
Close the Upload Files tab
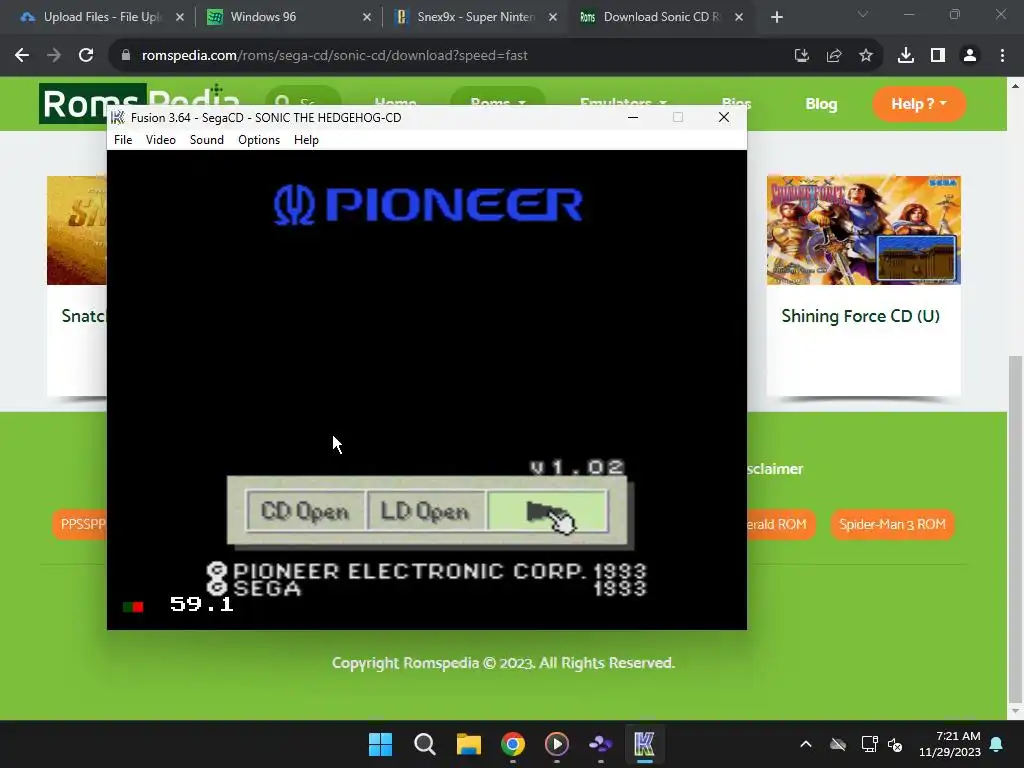point(180,17)
